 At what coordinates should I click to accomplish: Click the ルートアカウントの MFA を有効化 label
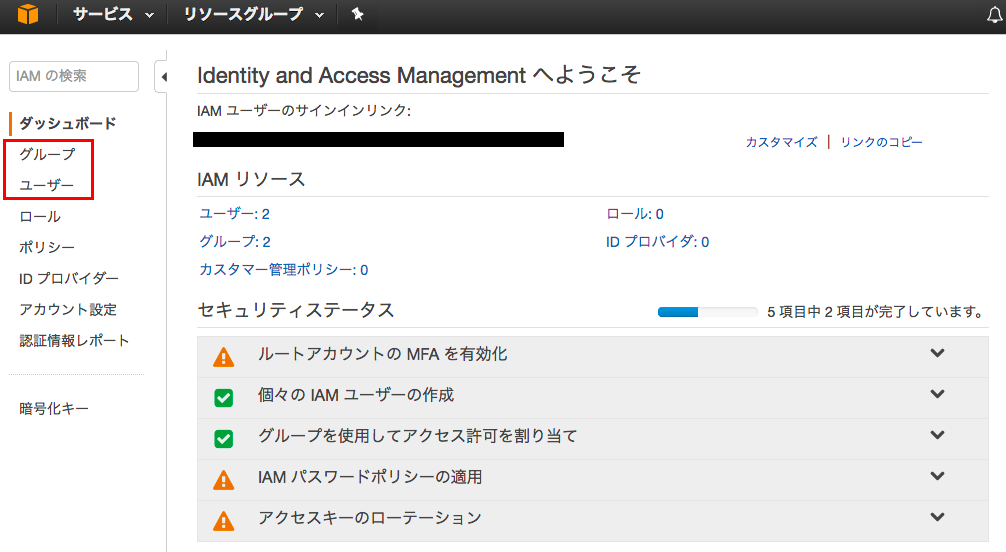(382, 354)
